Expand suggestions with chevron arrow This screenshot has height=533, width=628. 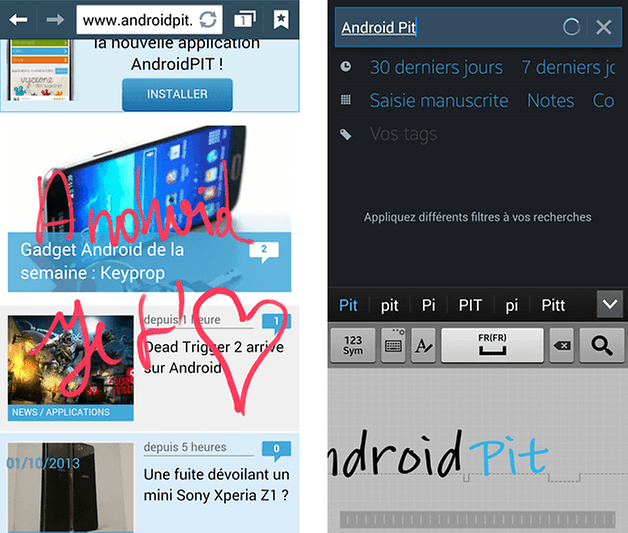pos(610,304)
